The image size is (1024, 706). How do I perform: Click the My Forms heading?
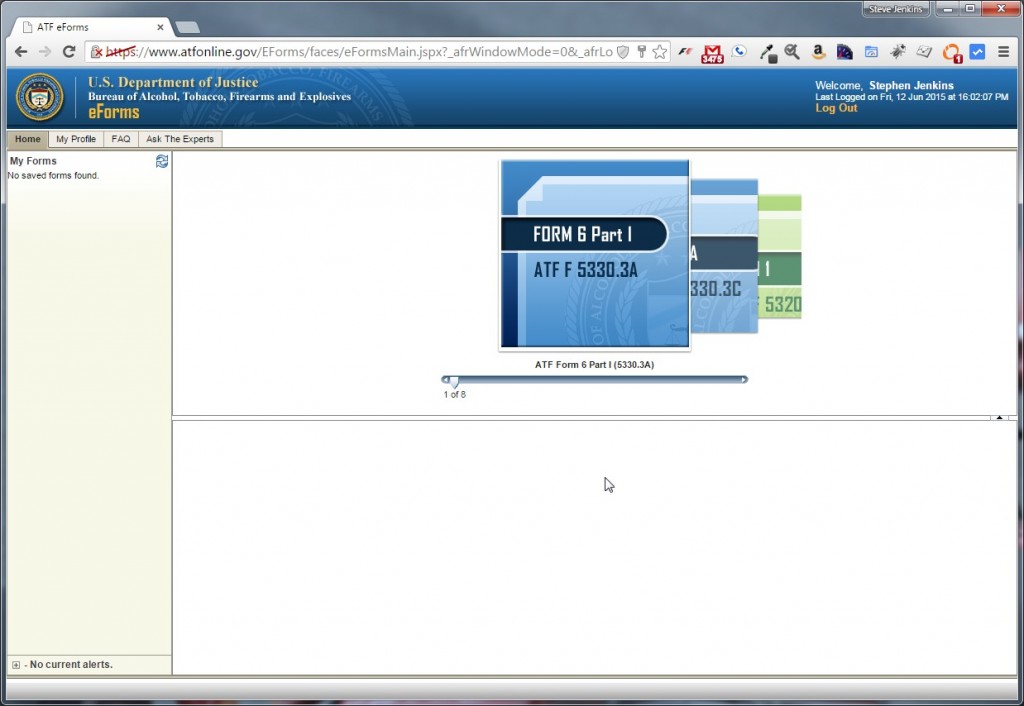[33, 161]
